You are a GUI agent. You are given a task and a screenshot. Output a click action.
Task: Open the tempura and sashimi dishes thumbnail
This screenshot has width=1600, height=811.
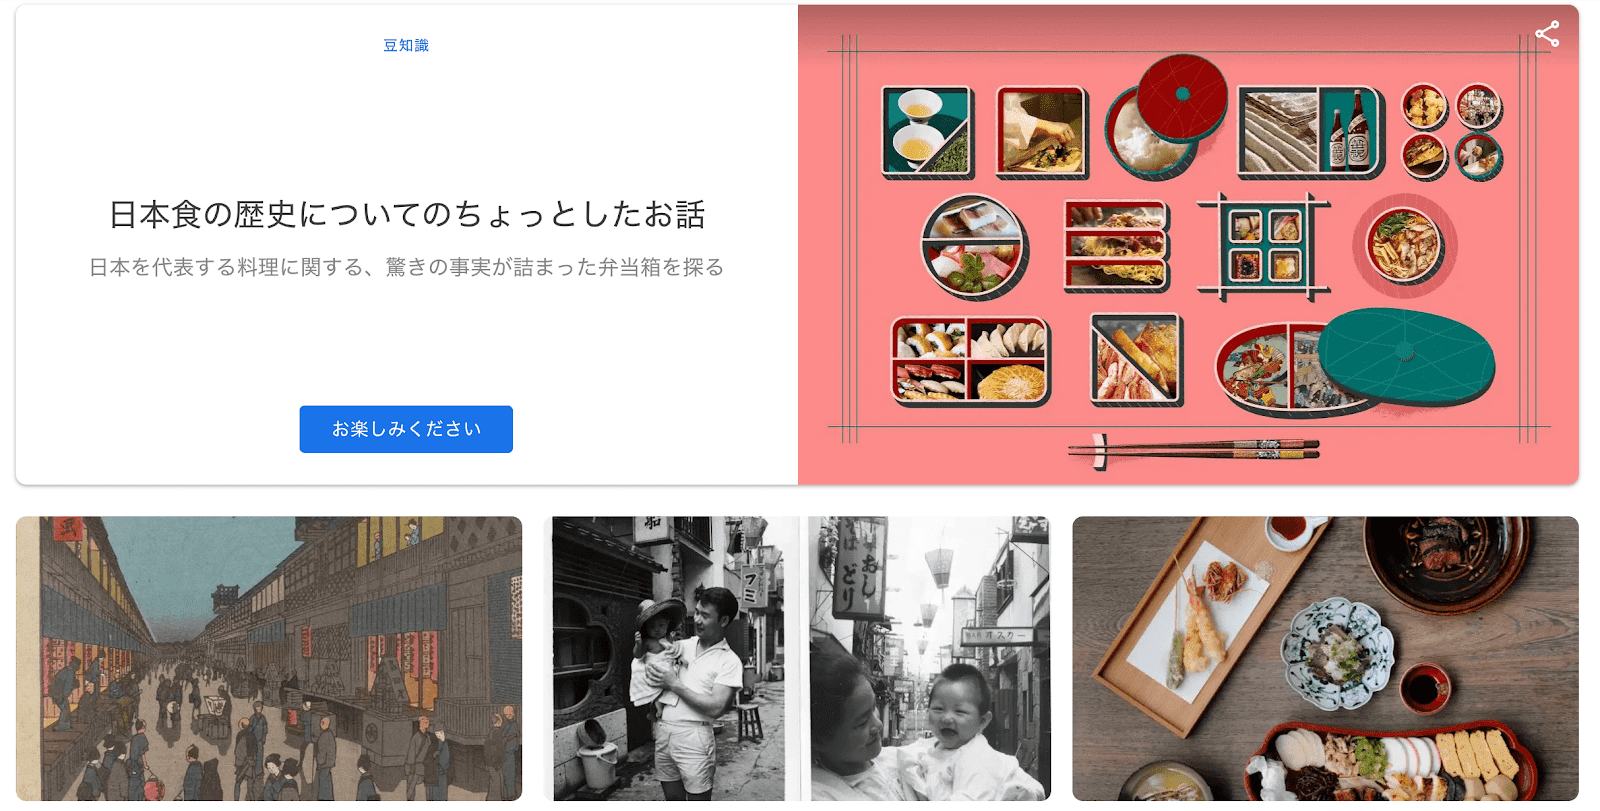(1325, 658)
